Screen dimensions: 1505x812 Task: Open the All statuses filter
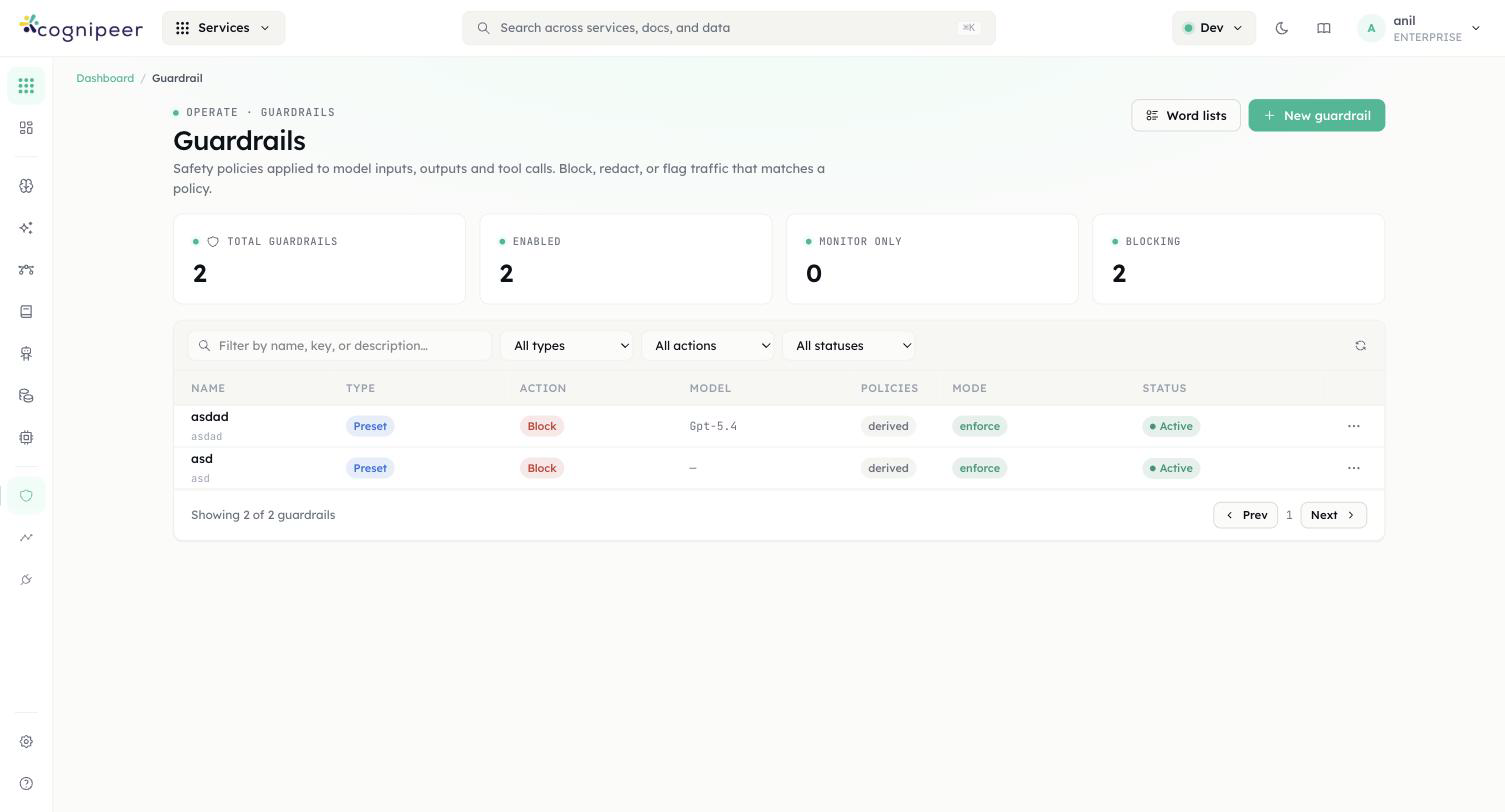click(848, 346)
